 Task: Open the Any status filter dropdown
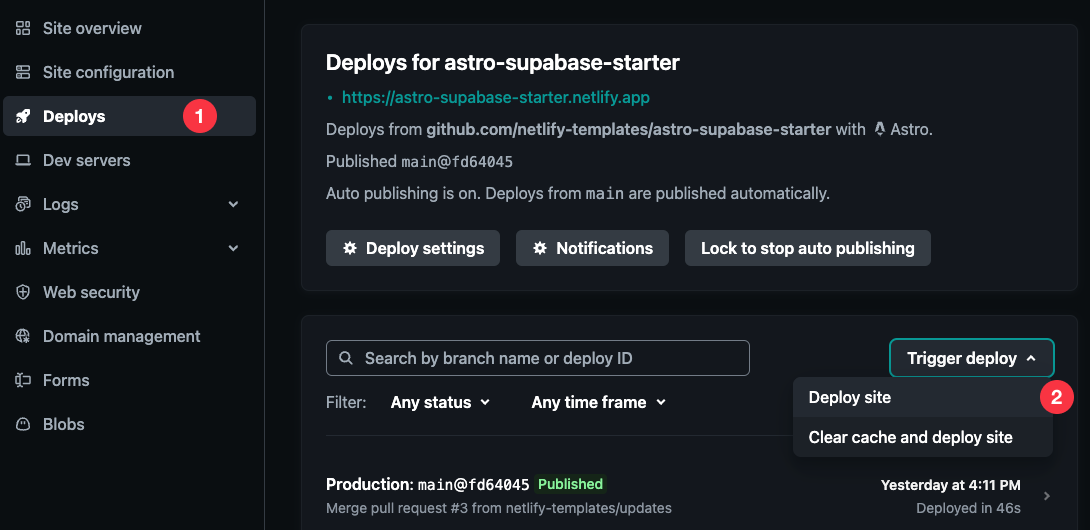(440, 402)
